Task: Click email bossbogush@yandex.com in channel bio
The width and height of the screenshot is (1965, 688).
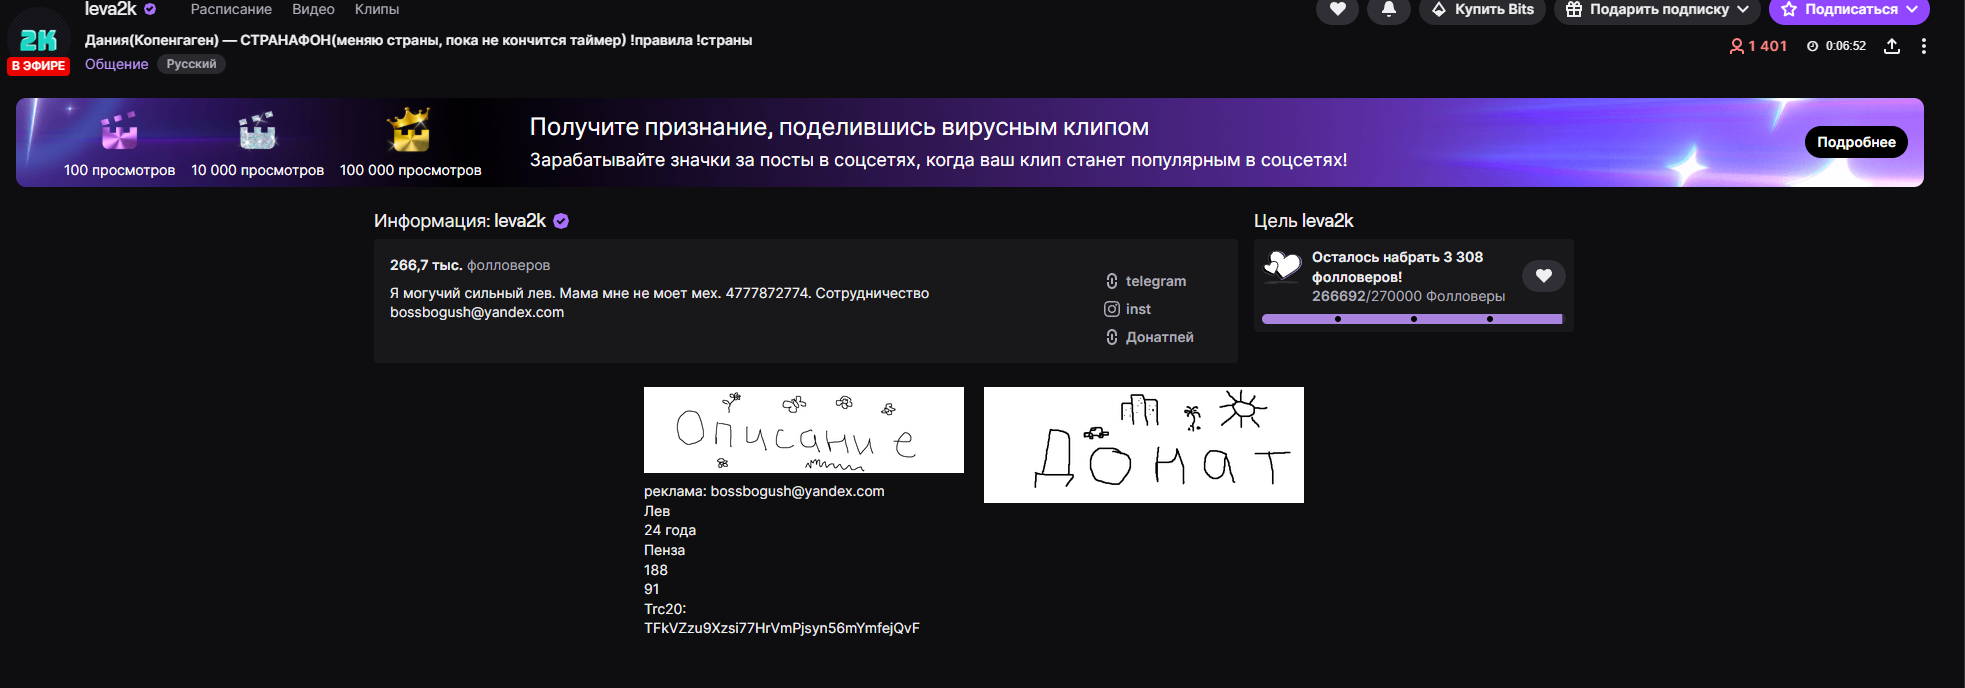Action: (x=477, y=312)
